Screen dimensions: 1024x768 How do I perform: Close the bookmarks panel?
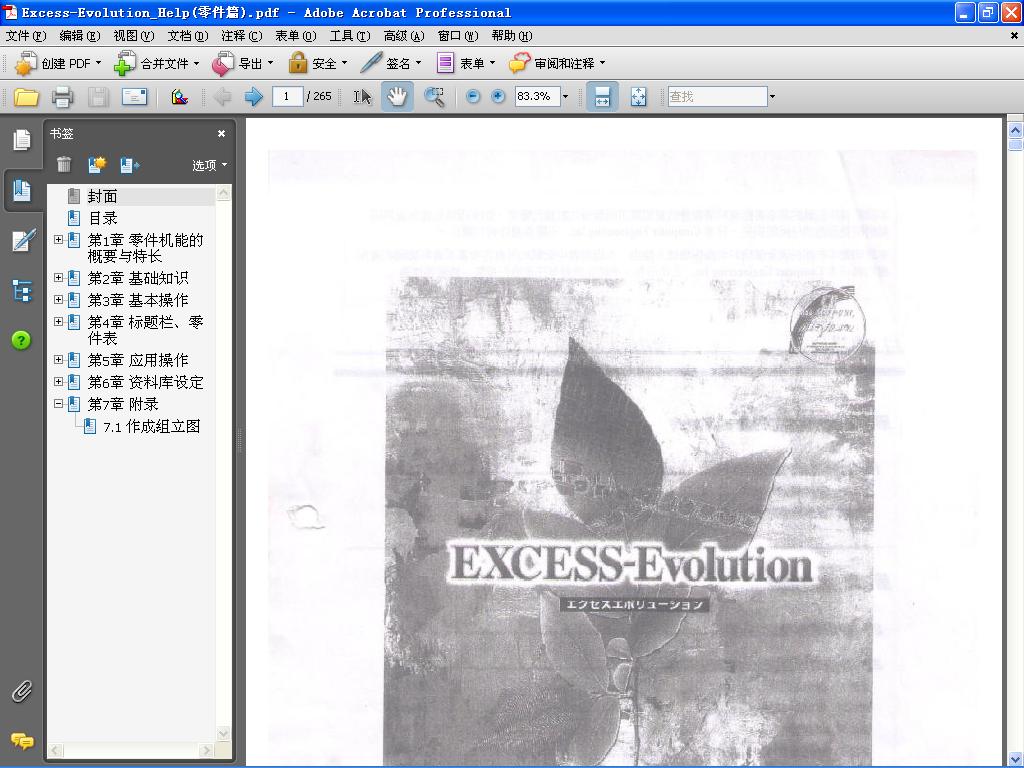click(x=221, y=133)
